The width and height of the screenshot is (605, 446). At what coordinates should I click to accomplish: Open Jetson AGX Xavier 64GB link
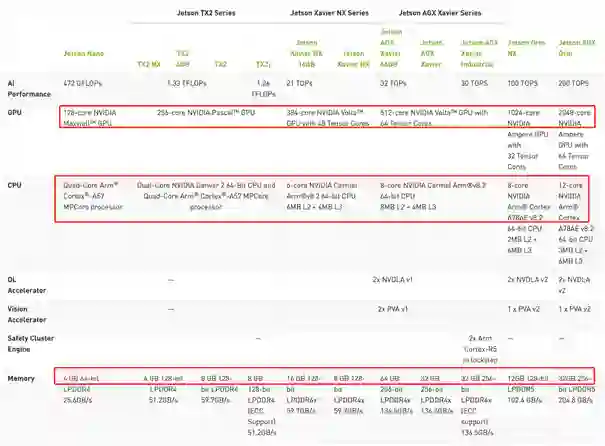pos(390,48)
